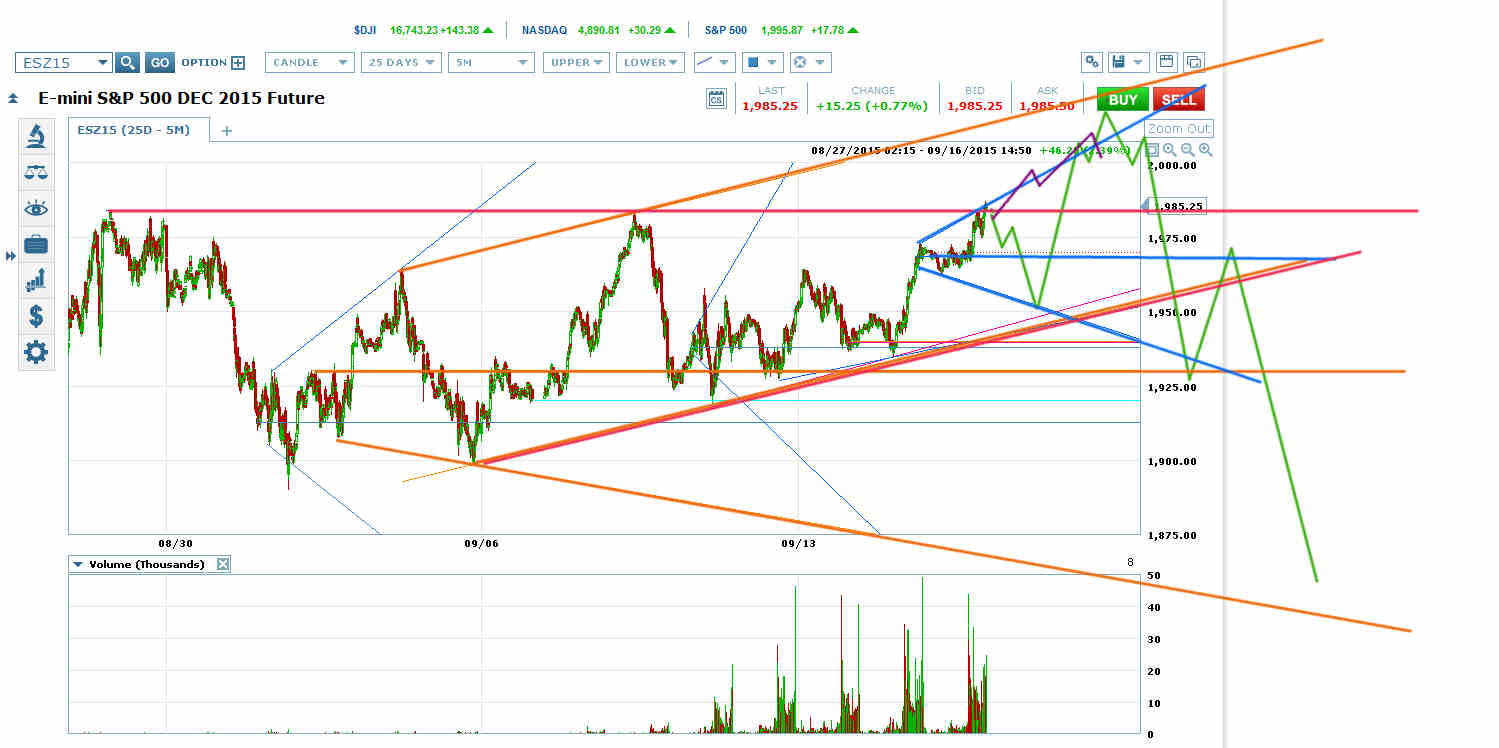Click the first magnifier zoom-in icon
The width and height of the screenshot is (1499, 748).
coord(1170,149)
